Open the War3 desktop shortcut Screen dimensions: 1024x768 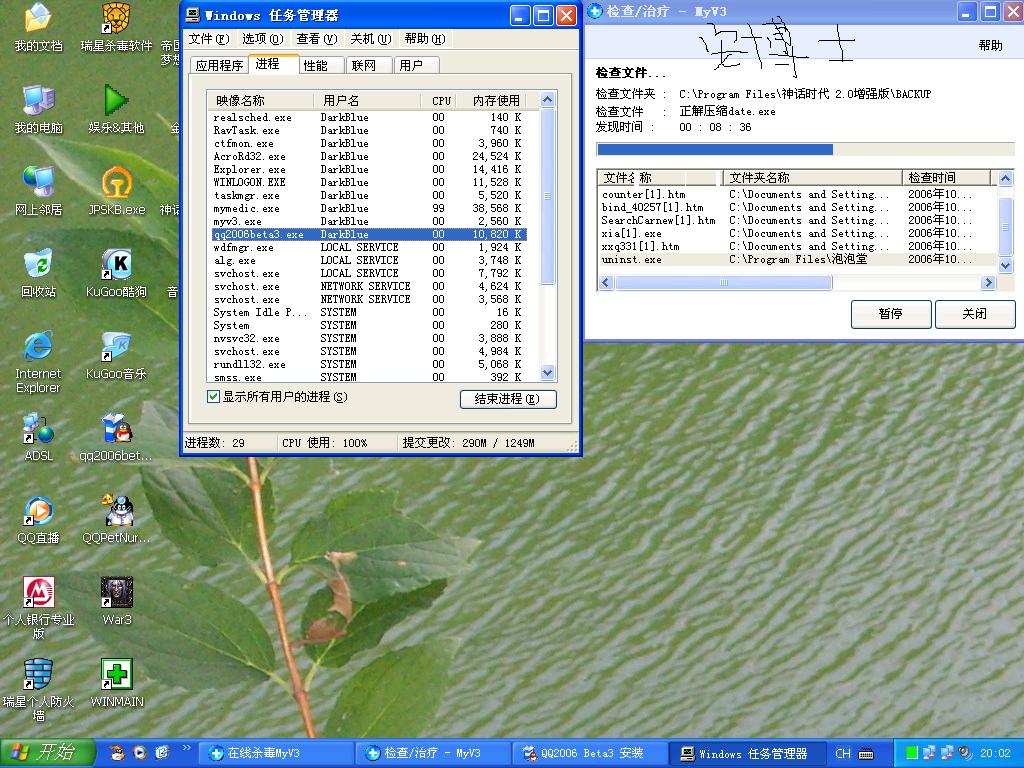click(117, 594)
